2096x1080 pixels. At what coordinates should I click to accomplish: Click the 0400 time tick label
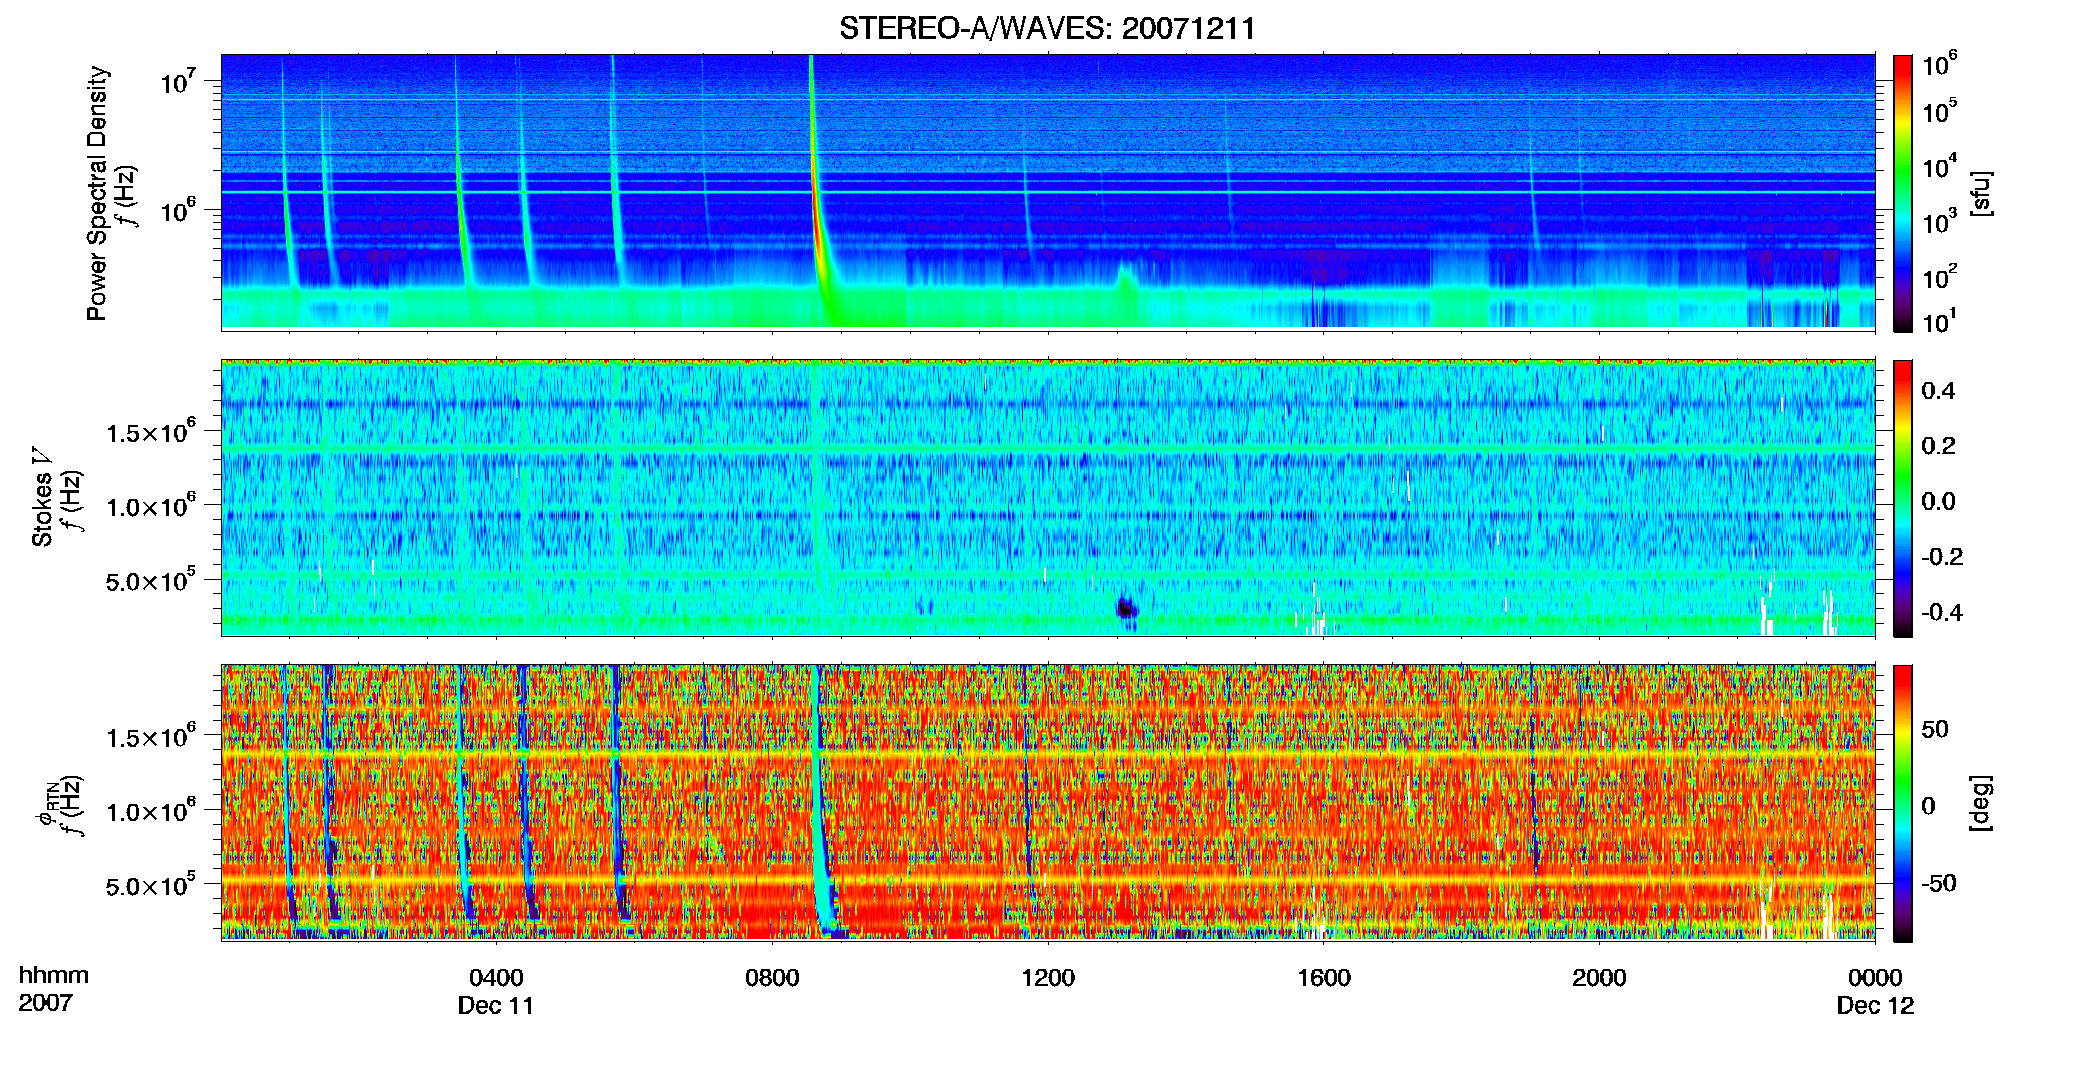point(496,977)
